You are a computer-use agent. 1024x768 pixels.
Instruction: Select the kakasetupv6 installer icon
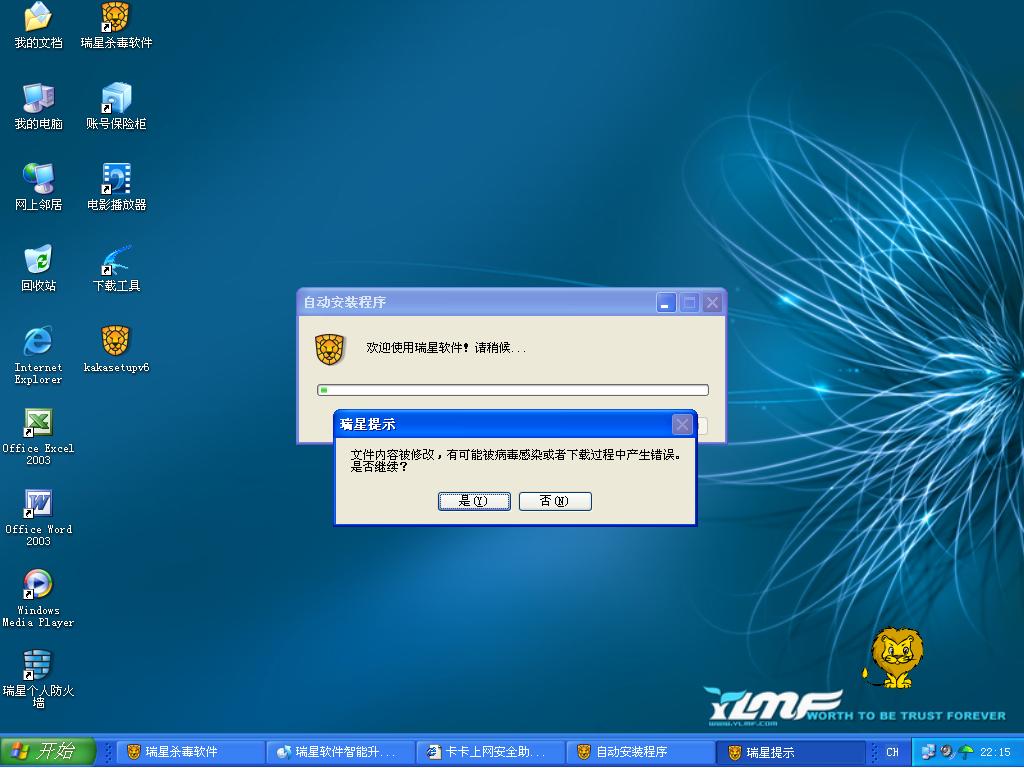click(x=116, y=349)
